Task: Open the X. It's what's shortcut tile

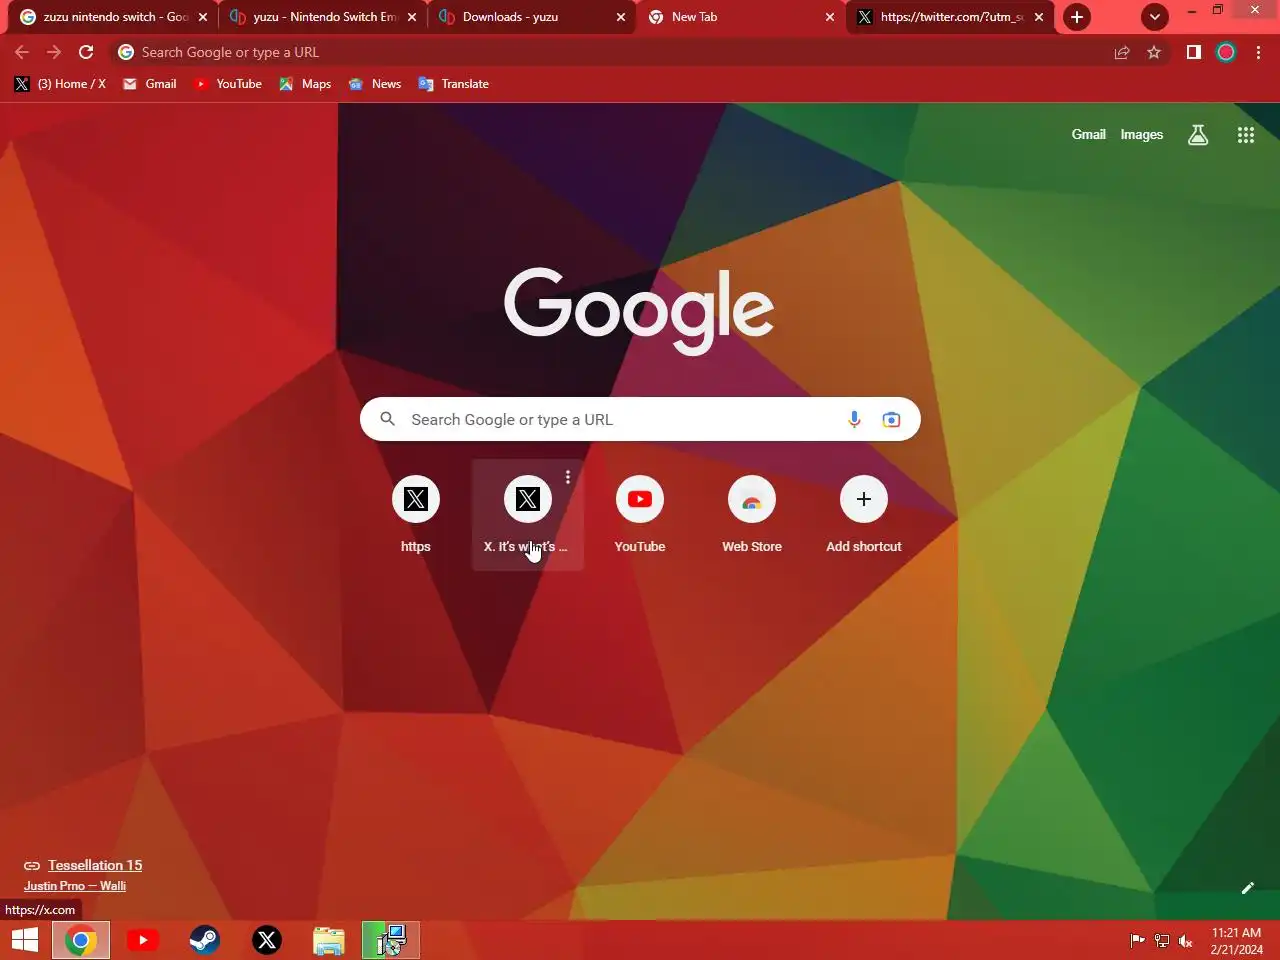Action: point(528,515)
